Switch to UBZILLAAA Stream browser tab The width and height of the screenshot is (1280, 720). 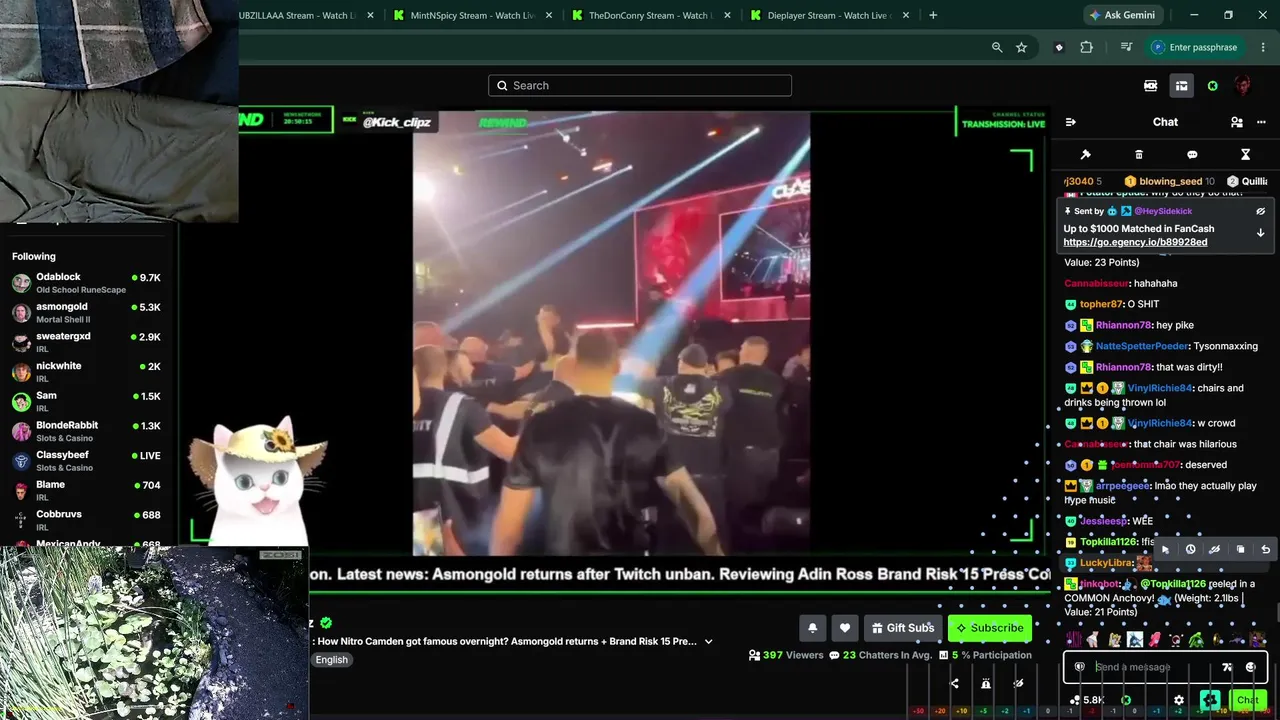point(295,16)
